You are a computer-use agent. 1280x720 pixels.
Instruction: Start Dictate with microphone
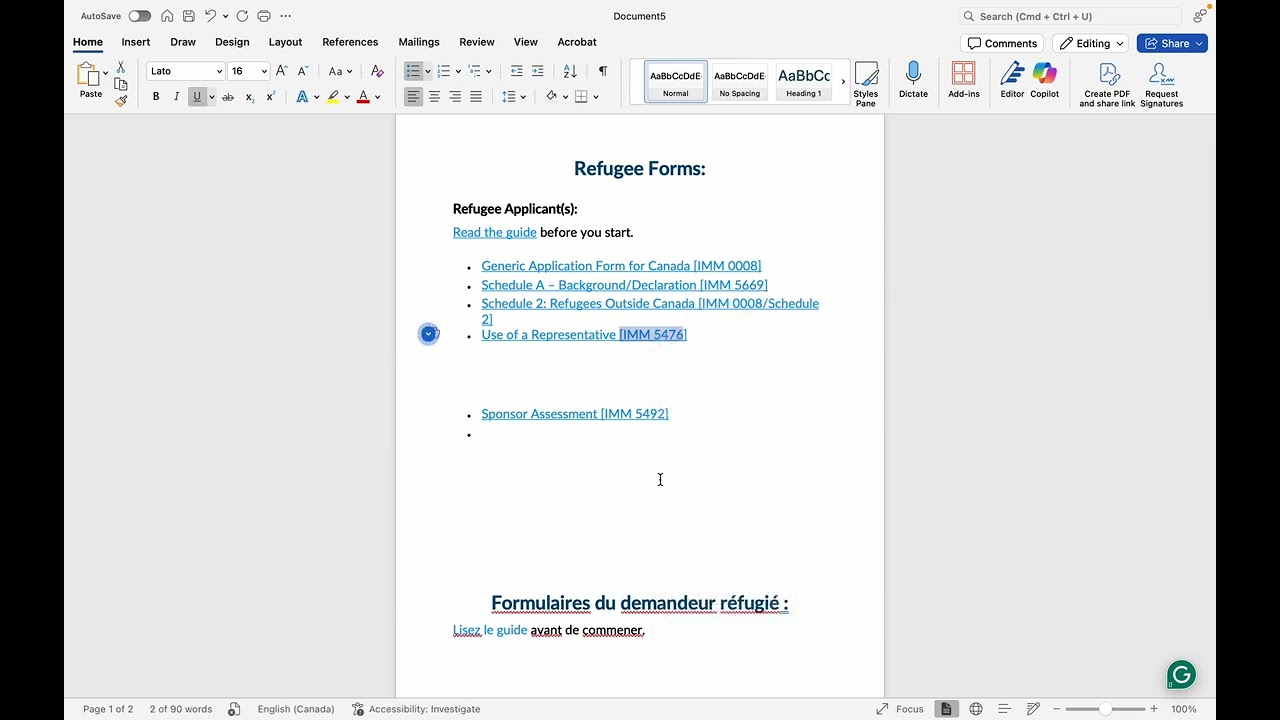point(913,80)
